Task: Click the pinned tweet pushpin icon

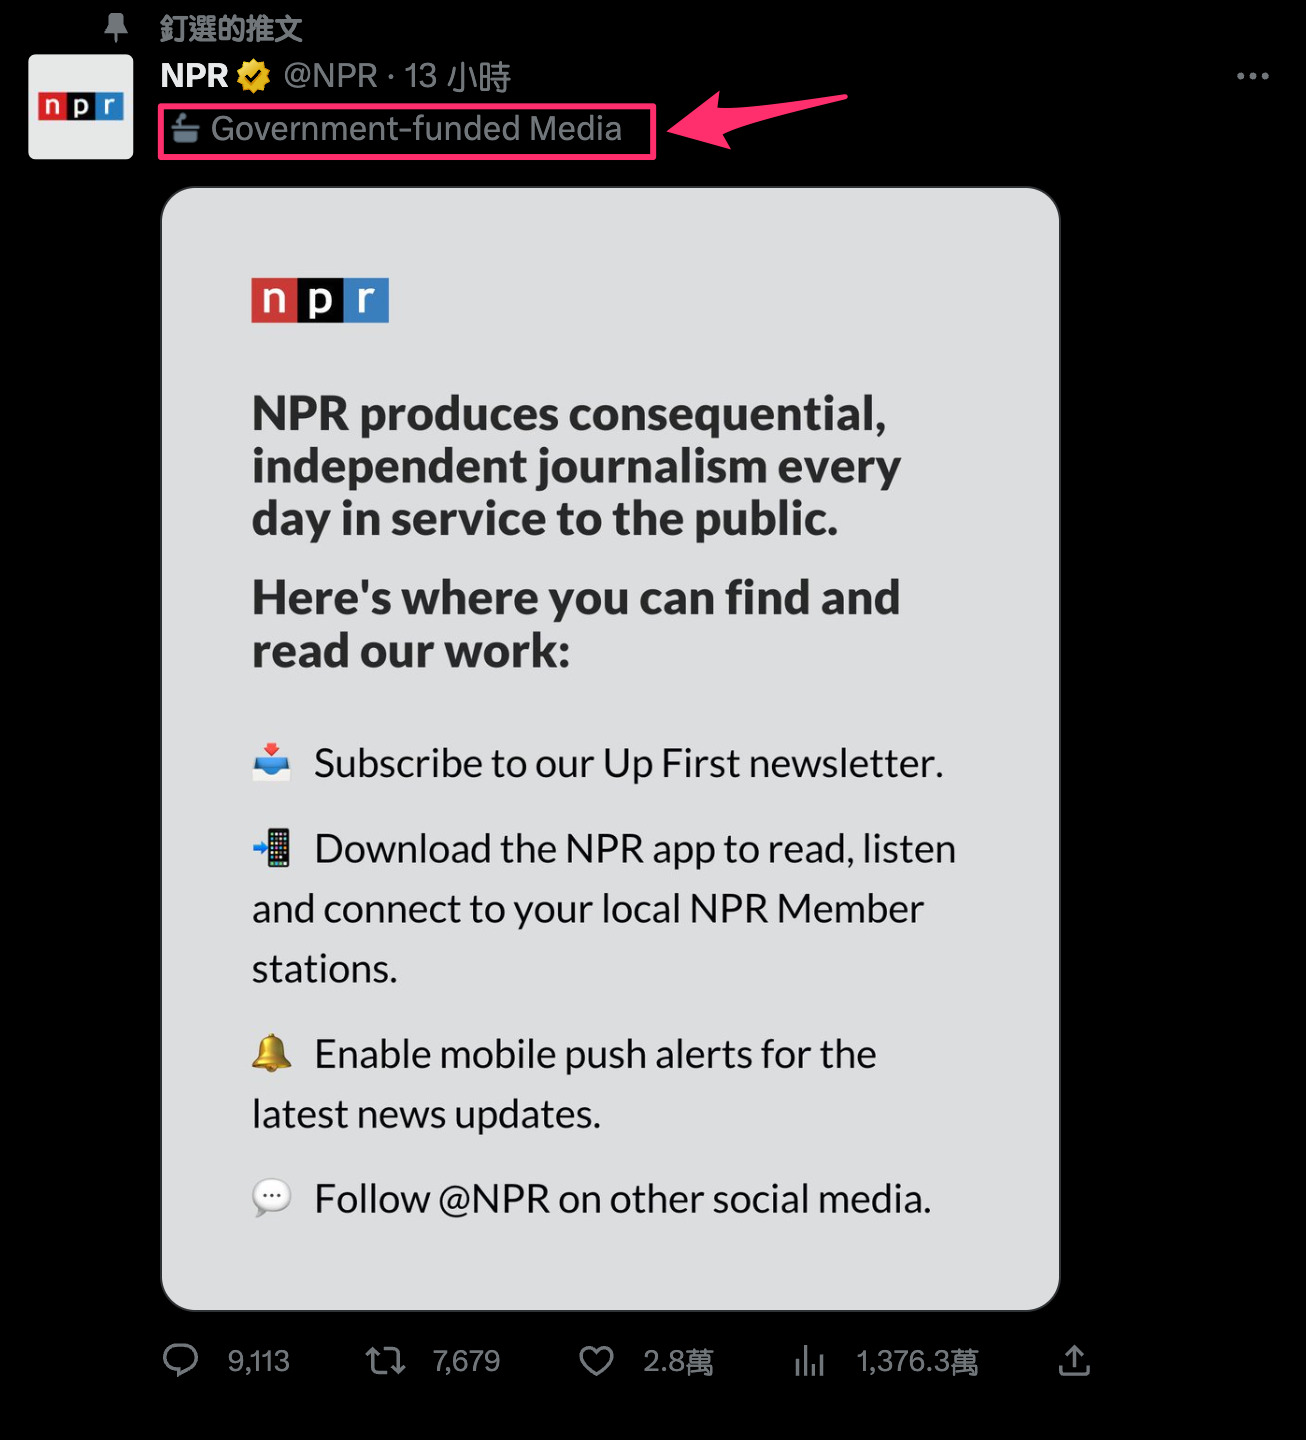Action: click(116, 27)
